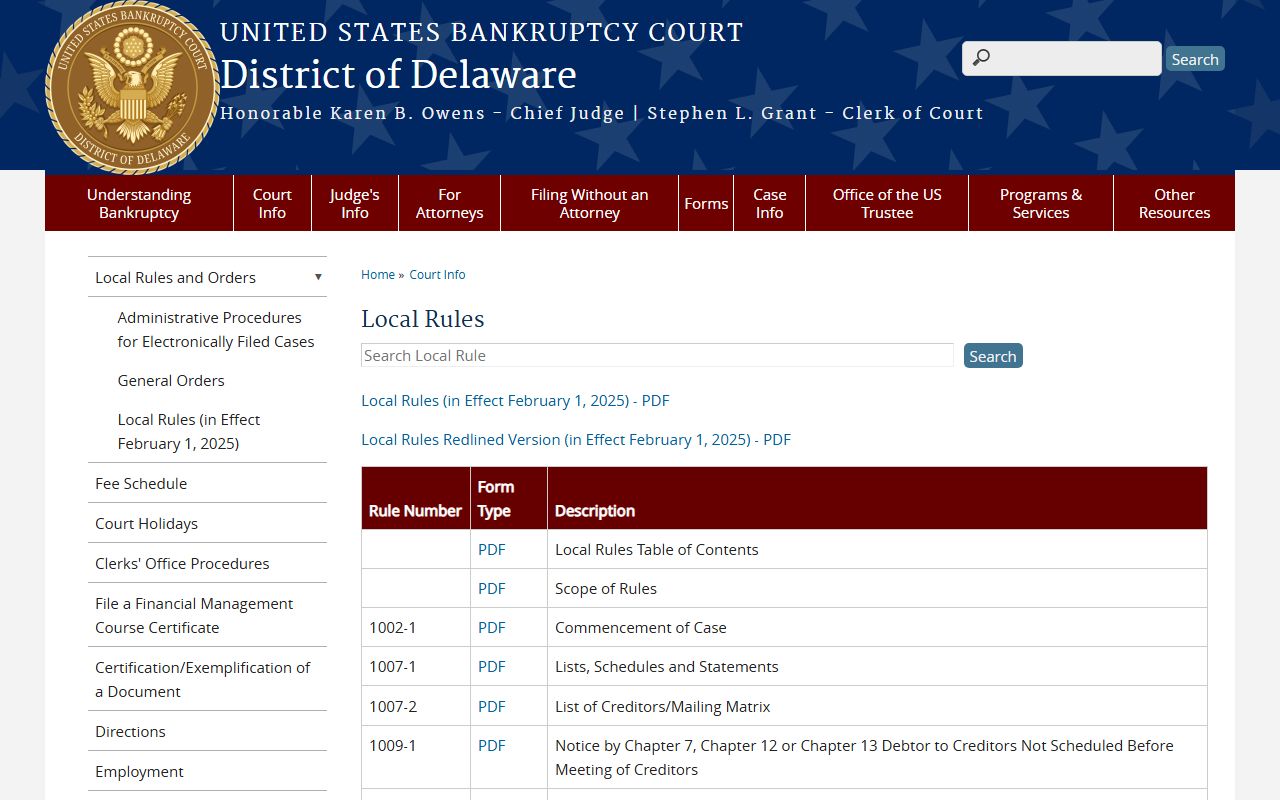The width and height of the screenshot is (1280, 800).
Task: Open Local Rules (in Effect February 1, 2025) sidebar link
Action: [x=189, y=431]
